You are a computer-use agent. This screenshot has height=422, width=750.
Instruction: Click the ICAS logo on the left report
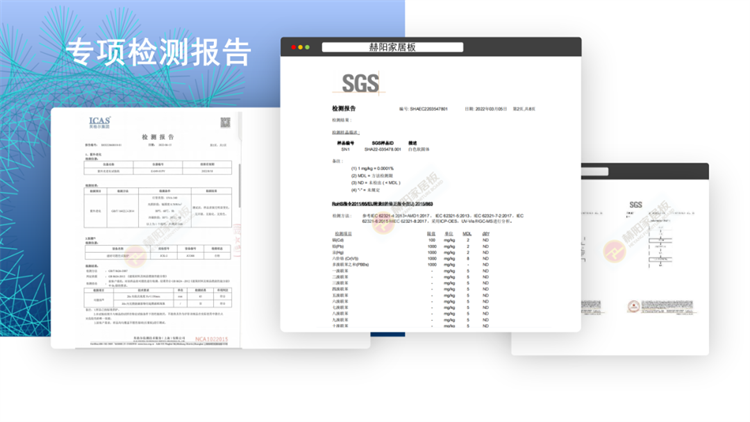point(99,122)
